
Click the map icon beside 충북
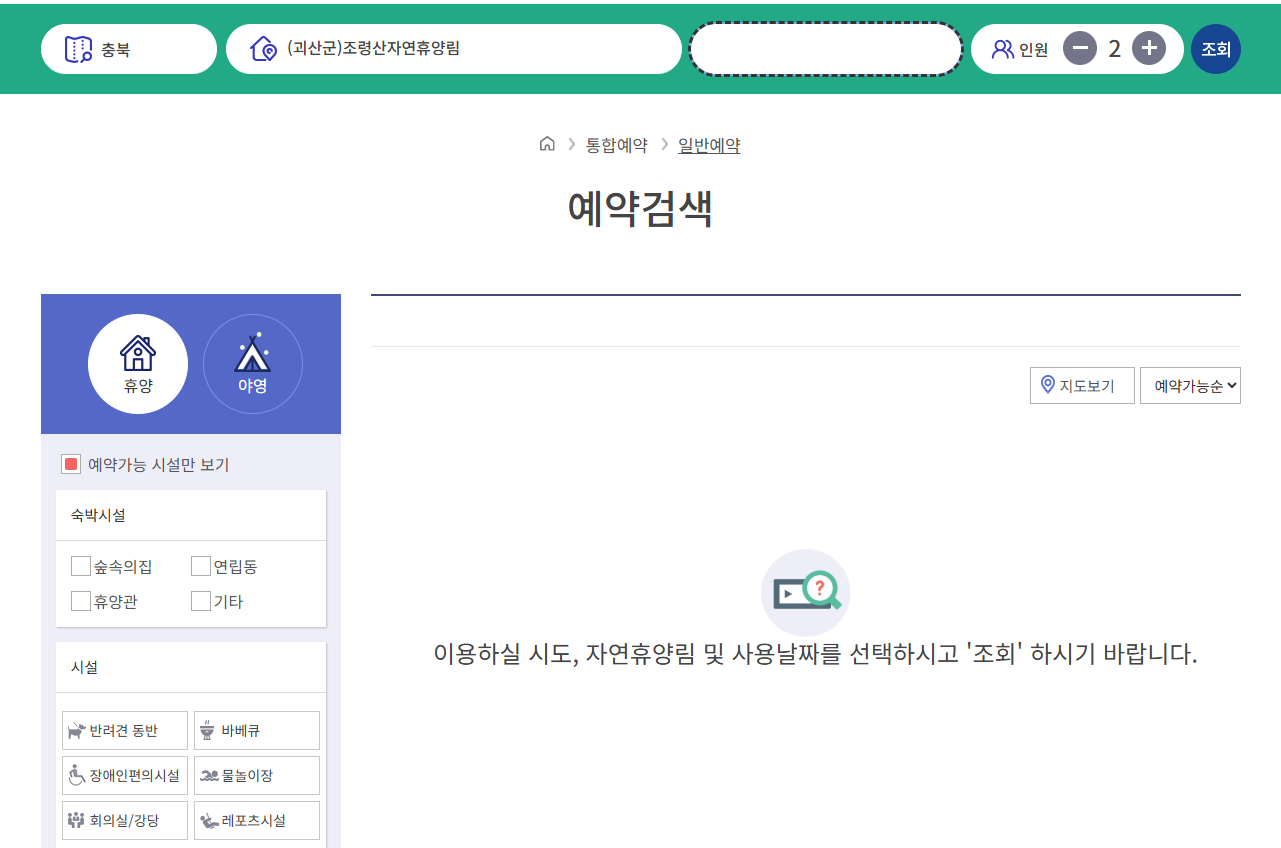pos(78,49)
